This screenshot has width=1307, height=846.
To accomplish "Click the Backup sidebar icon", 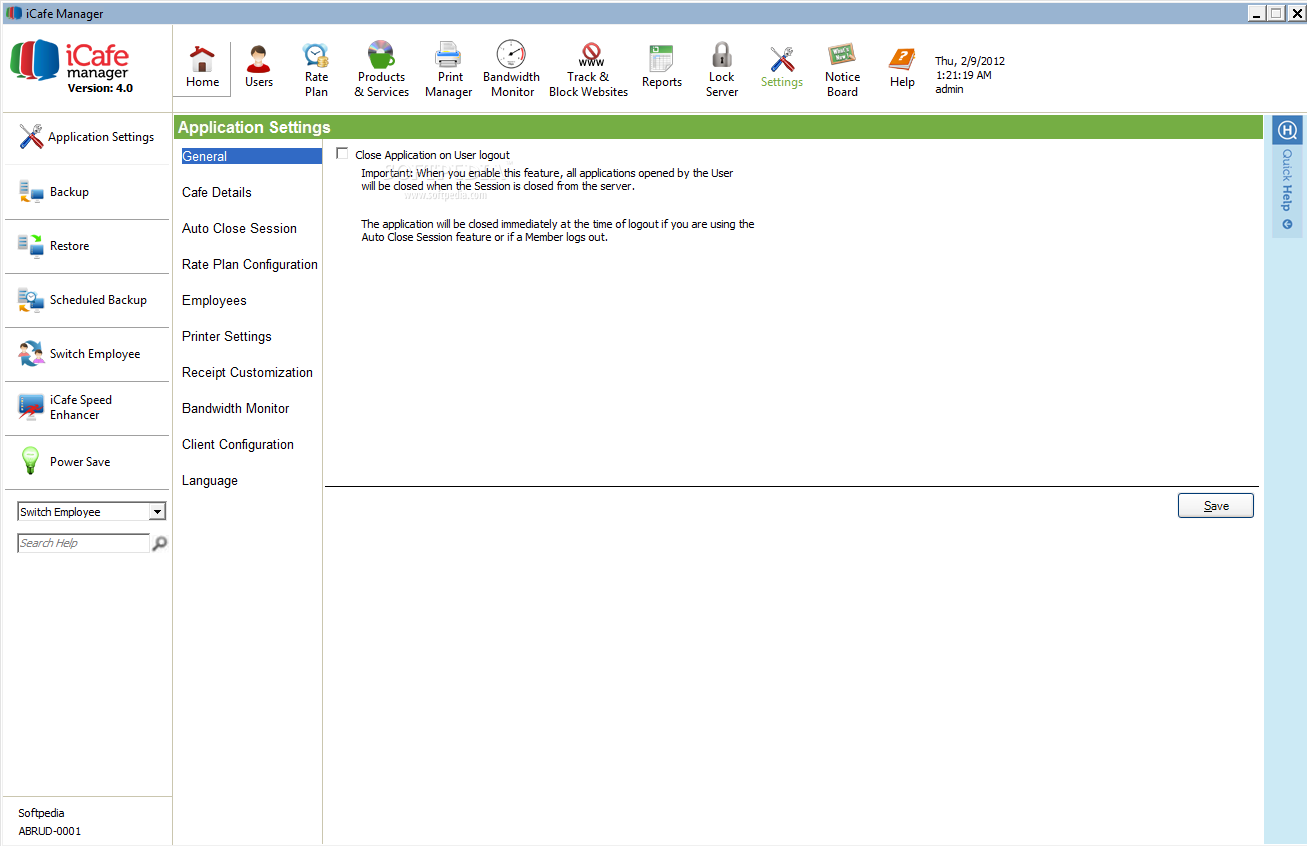I will (x=31, y=191).
